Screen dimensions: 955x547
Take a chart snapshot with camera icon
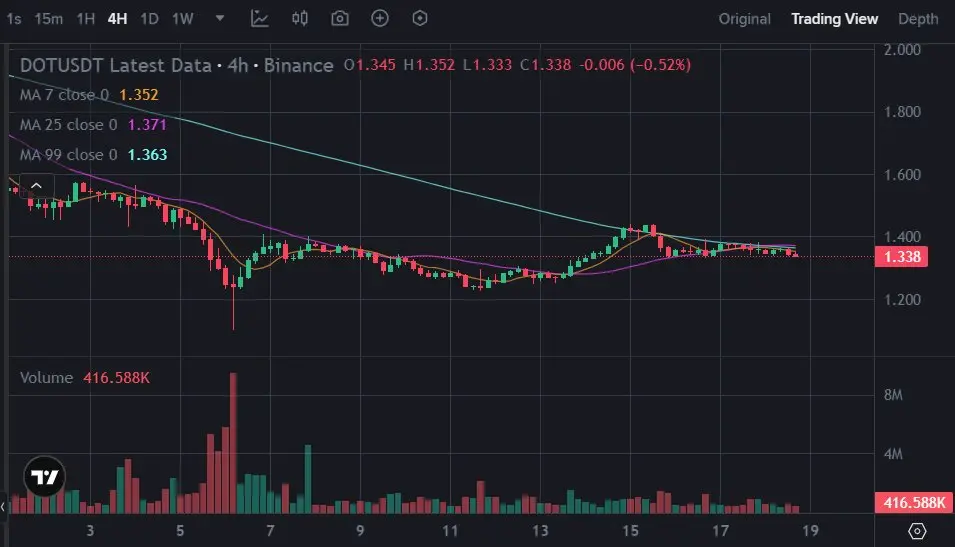[x=340, y=18]
